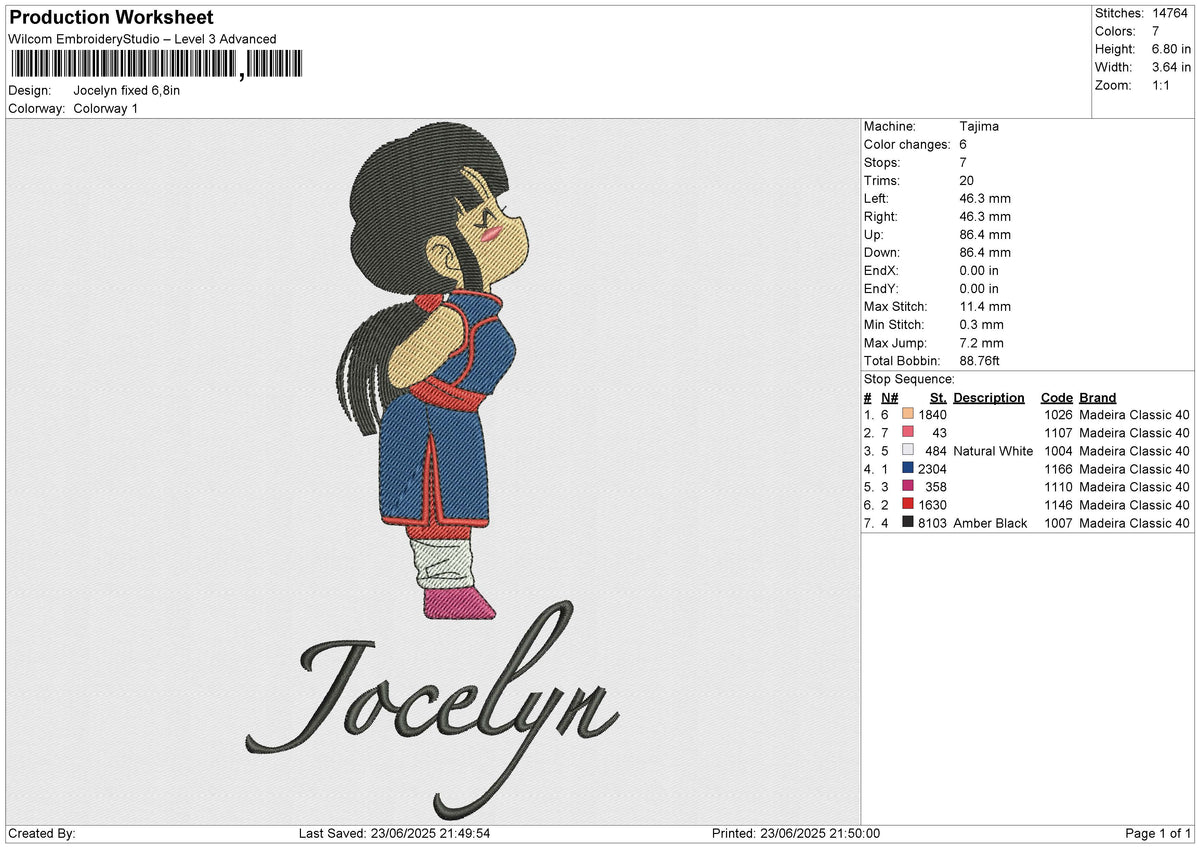
Task: Select stitch count 1840 in stop 1
Action: coord(932,415)
